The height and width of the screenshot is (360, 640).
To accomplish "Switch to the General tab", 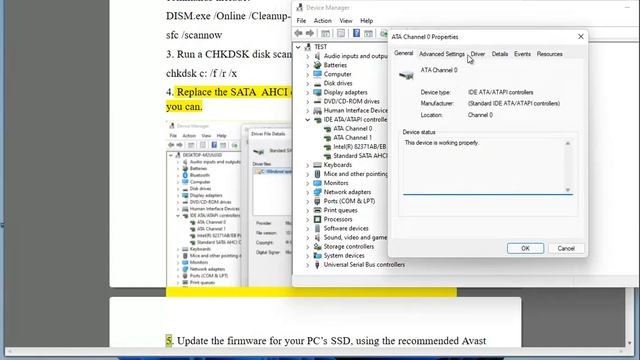I will (x=404, y=53).
